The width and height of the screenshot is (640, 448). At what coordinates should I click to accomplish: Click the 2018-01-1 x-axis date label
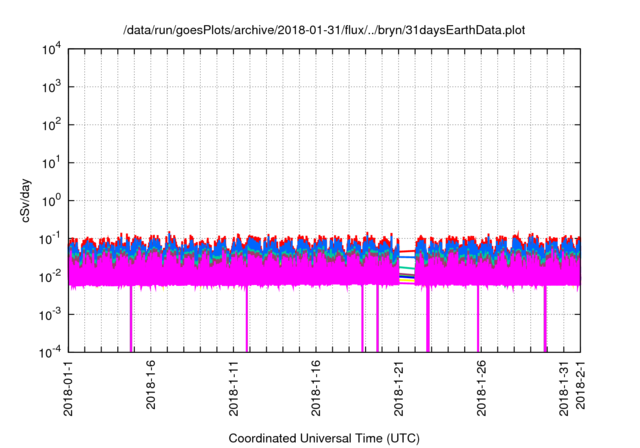point(68,388)
